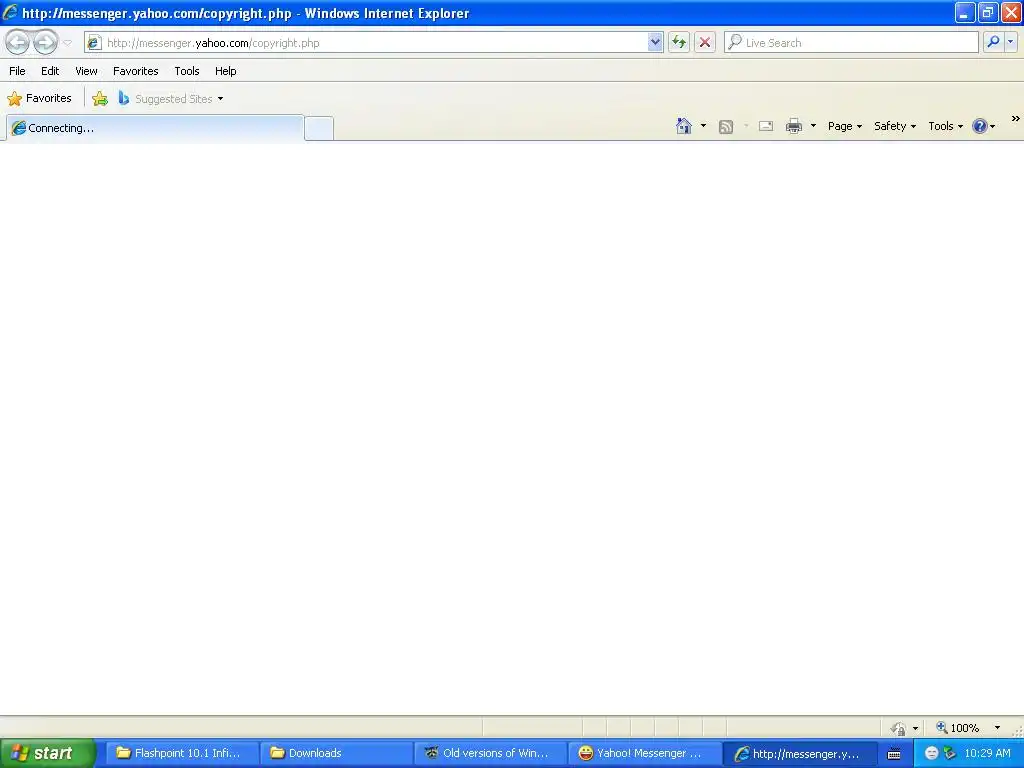Open the Edit menu
Screen dimensions: 1024x768
point(50,71)
